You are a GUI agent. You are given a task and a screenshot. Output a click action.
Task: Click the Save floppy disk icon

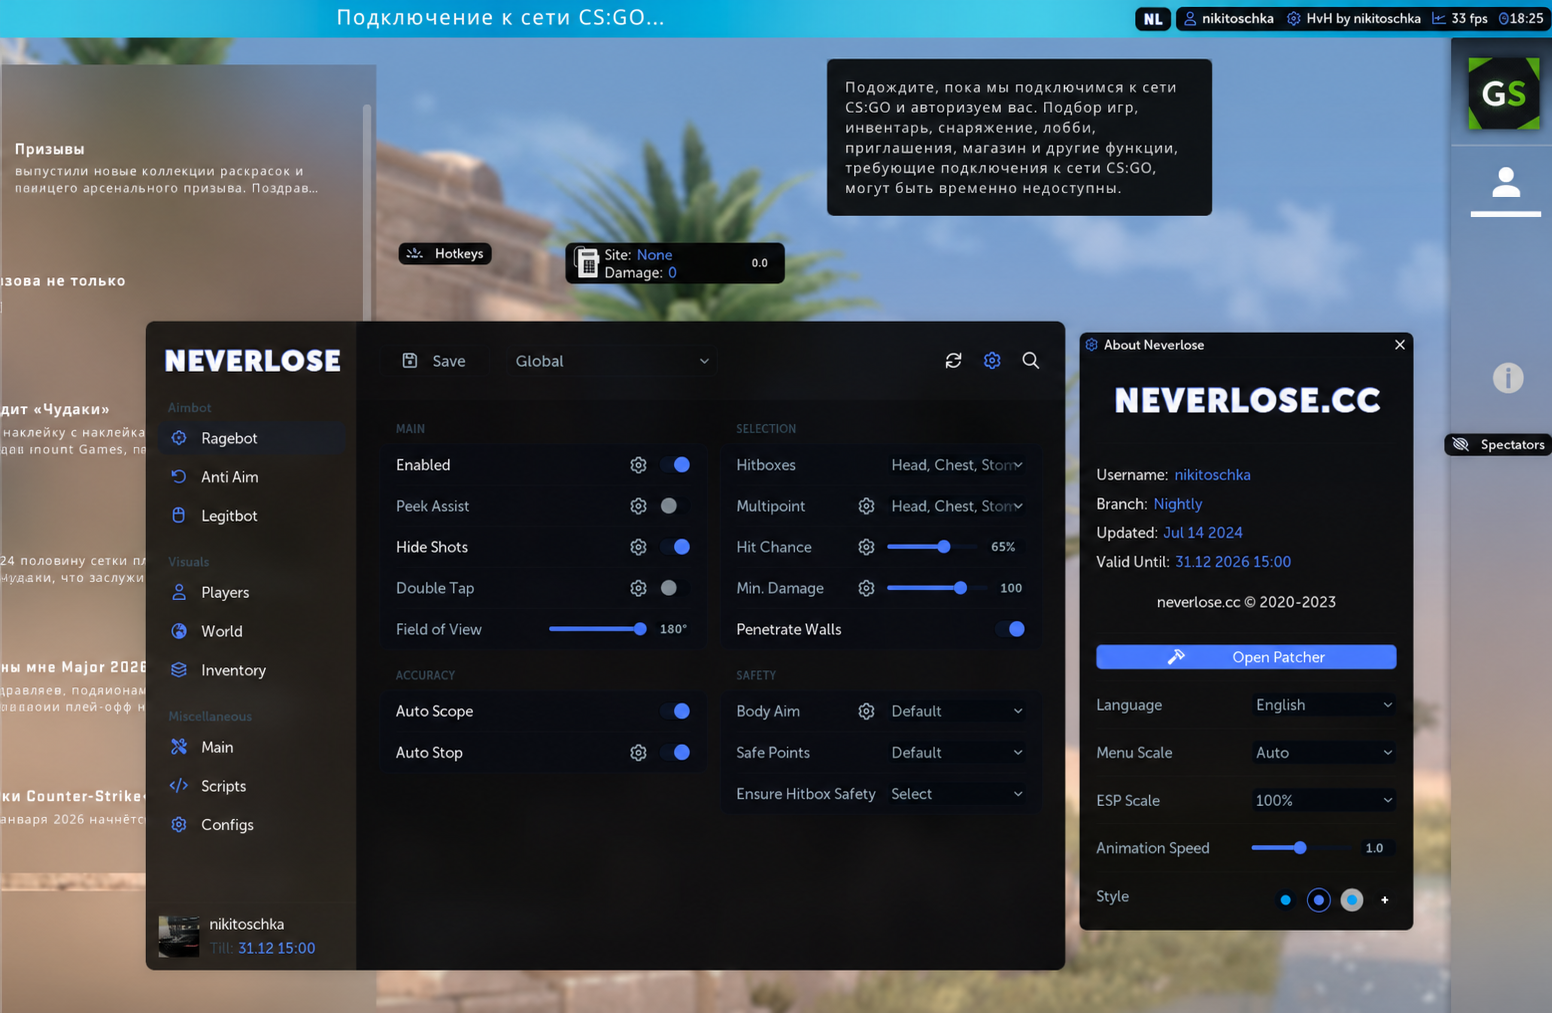410,361
